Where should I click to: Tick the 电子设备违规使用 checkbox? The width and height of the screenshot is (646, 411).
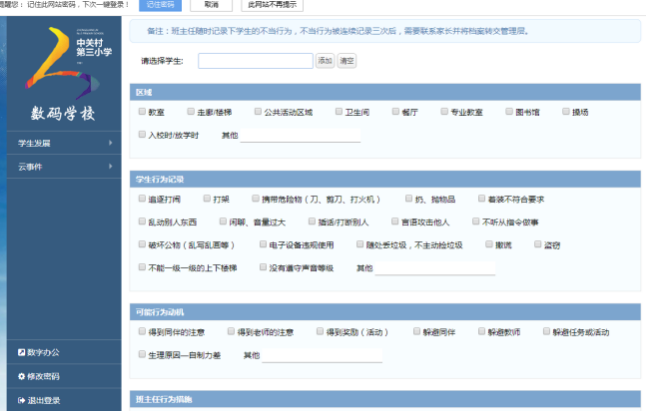tap(263, 244)
